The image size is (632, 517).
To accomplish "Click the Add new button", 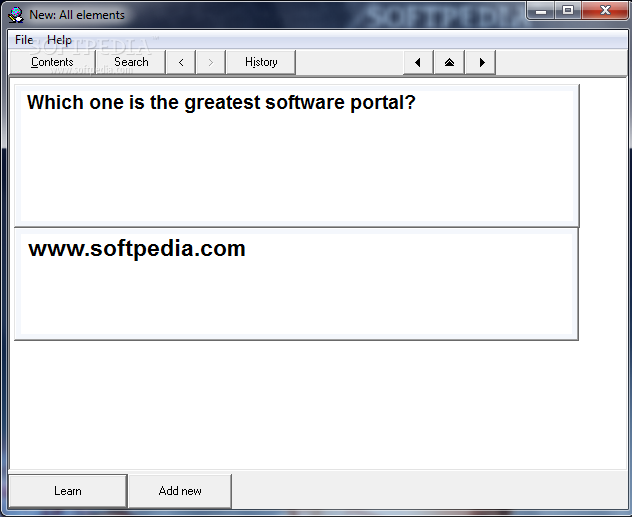I will pyautogui.click(x=180, y=491).
